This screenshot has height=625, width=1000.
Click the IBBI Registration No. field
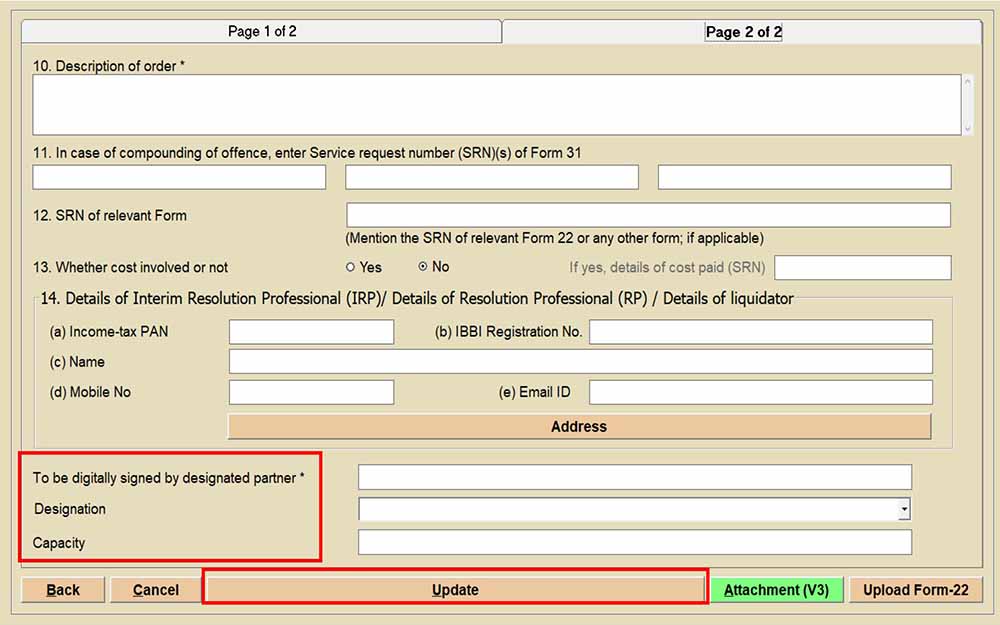coord(760,332)
